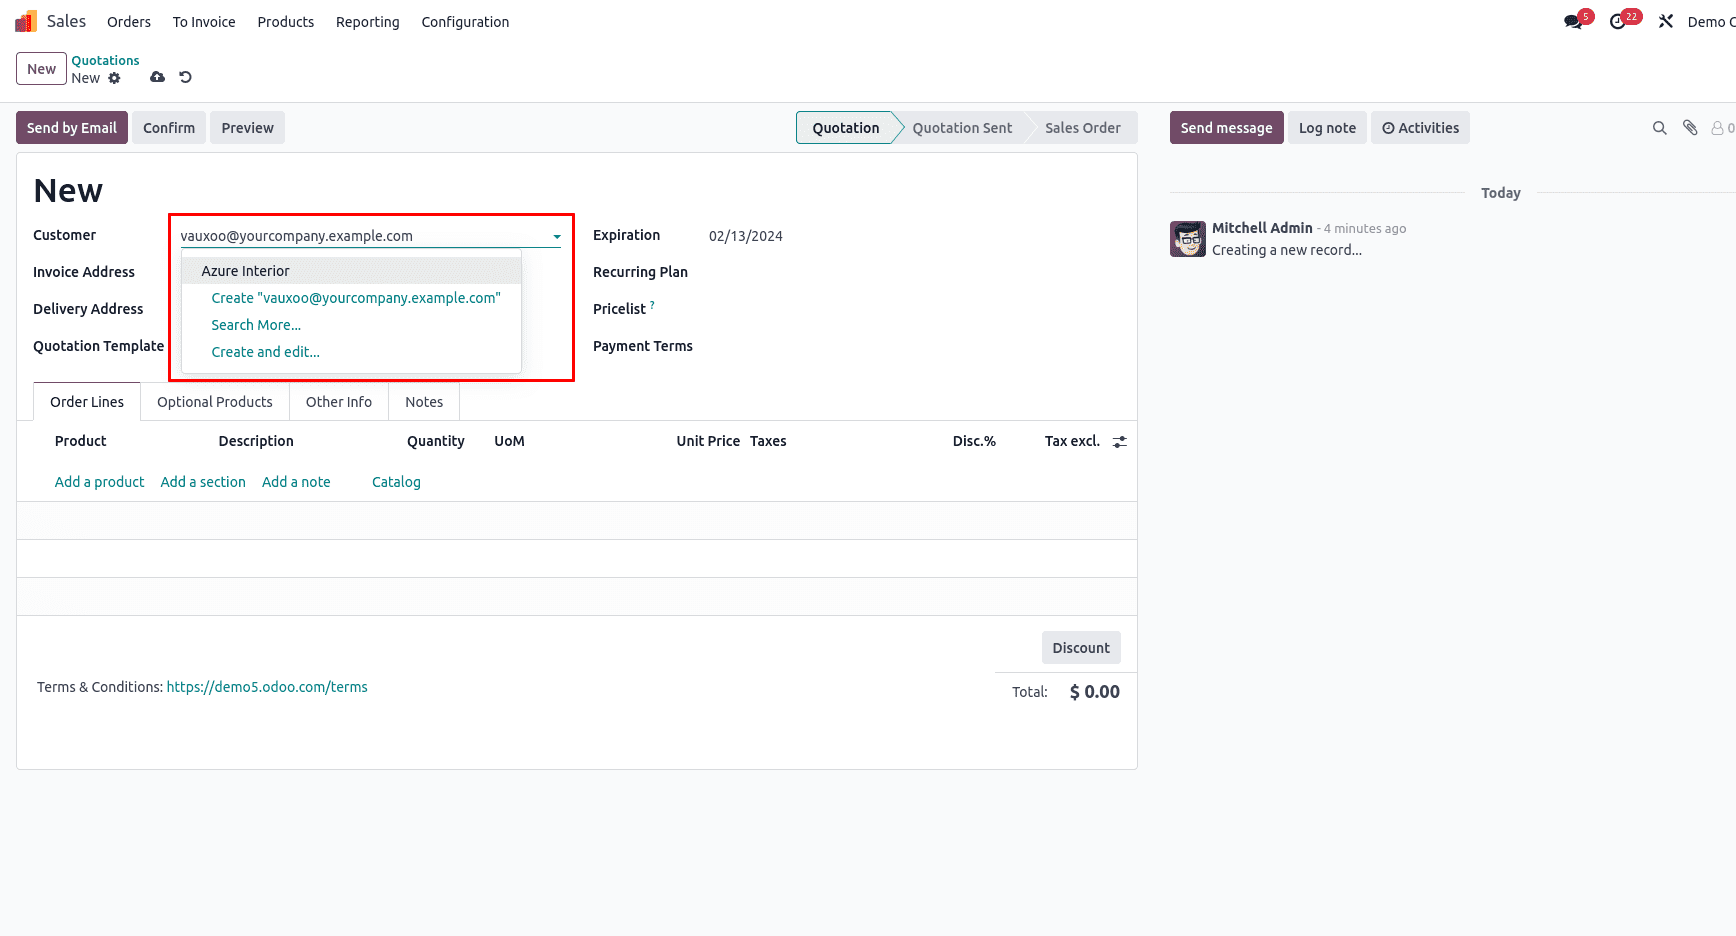Click the Tax excl. column header
This screenshot has height=936, width=1736.
pos(1072,441)
